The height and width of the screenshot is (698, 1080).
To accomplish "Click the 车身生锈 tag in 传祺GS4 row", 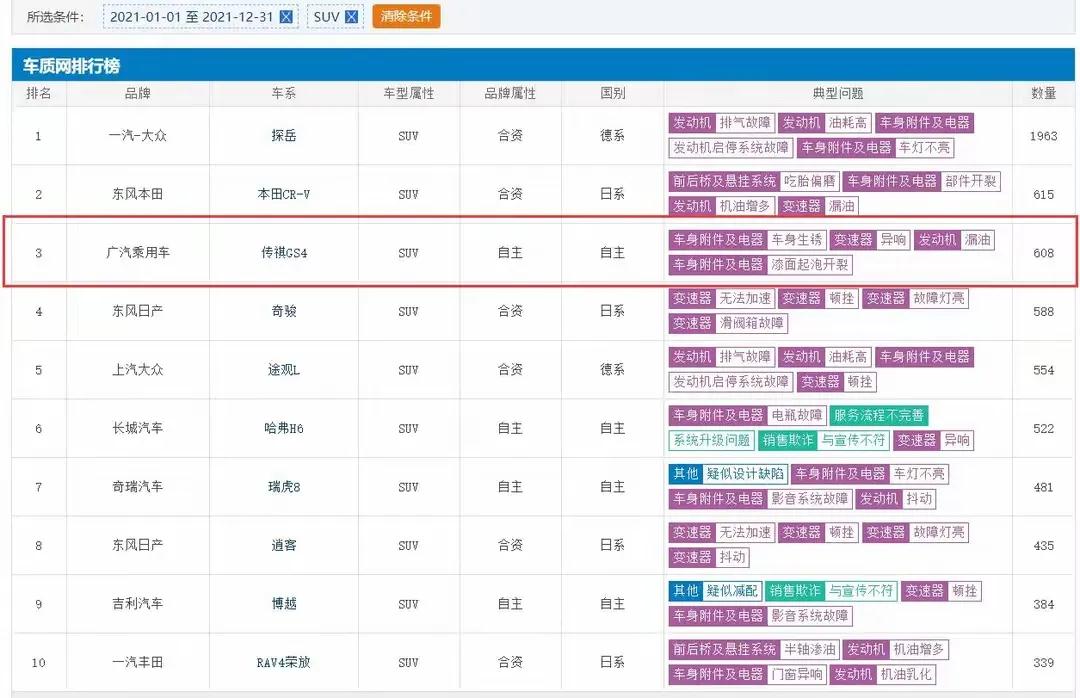I will (x=796, y=240).
